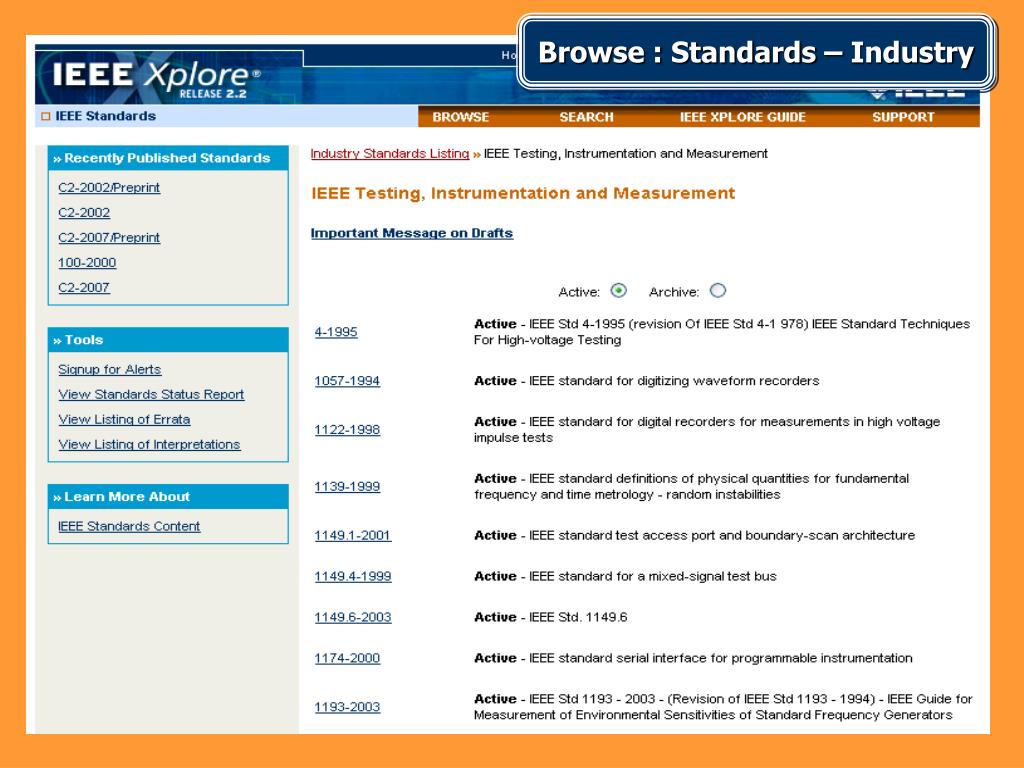Screen dimensions: 1024x768
Task: Open View Standards Status Report
Action: 151,394
